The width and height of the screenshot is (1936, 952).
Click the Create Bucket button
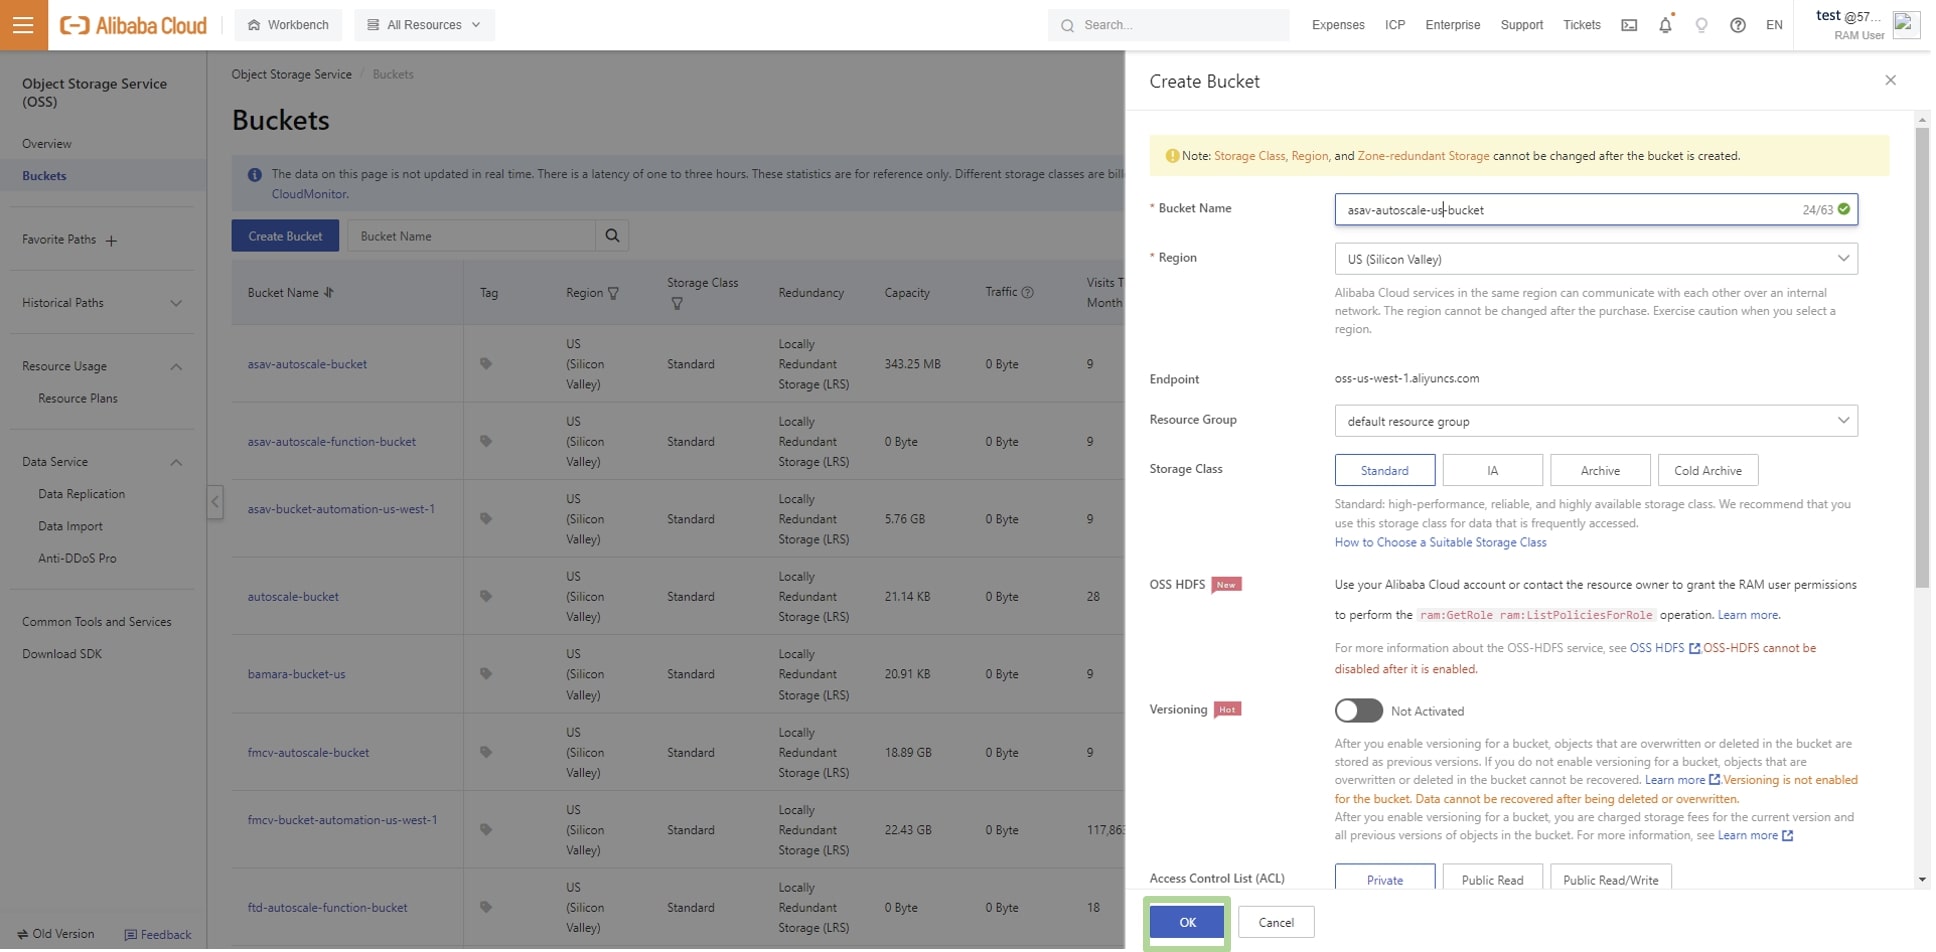coord(285,236)
